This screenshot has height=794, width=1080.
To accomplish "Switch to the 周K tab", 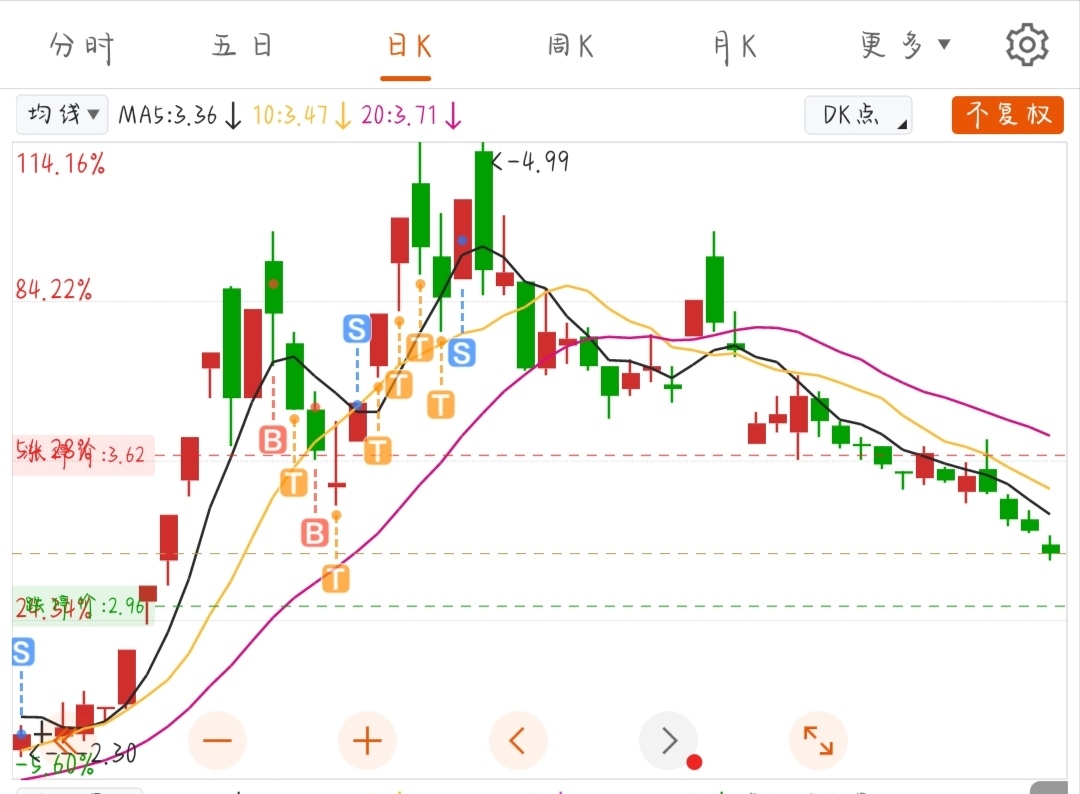I will coord(570,46).
